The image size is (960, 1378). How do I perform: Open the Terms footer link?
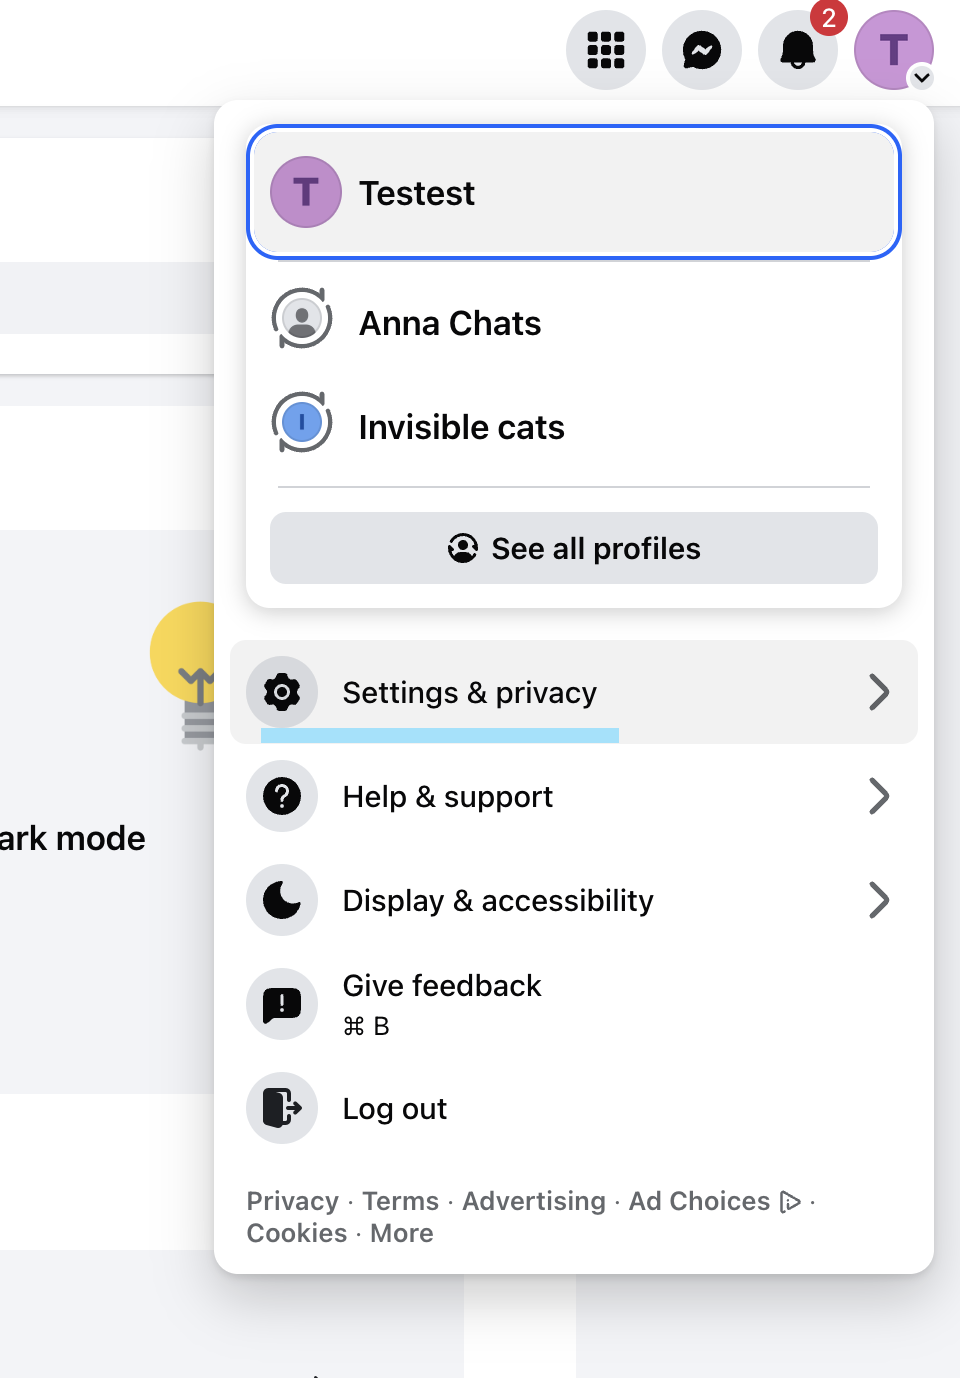pyautogui.click(x=400, y=1201)
